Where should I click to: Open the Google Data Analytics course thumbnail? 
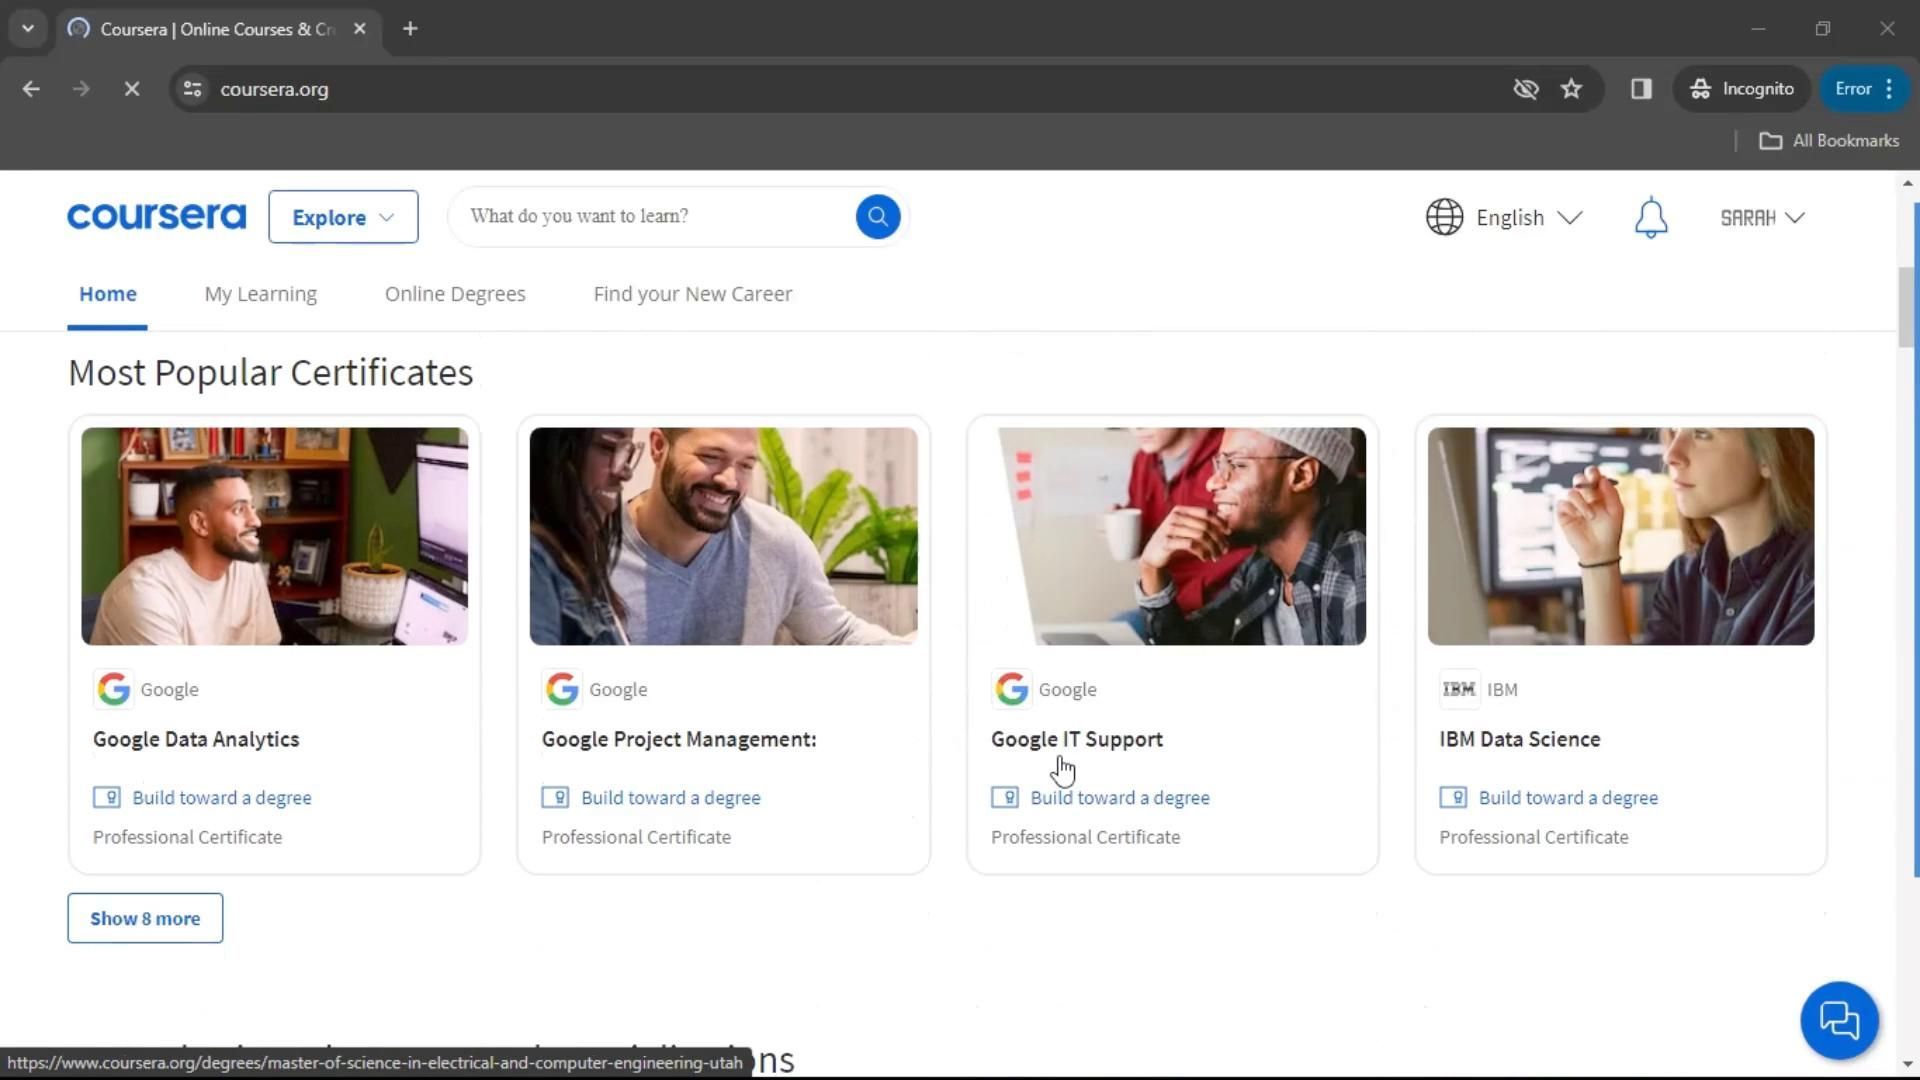(274, 536)
